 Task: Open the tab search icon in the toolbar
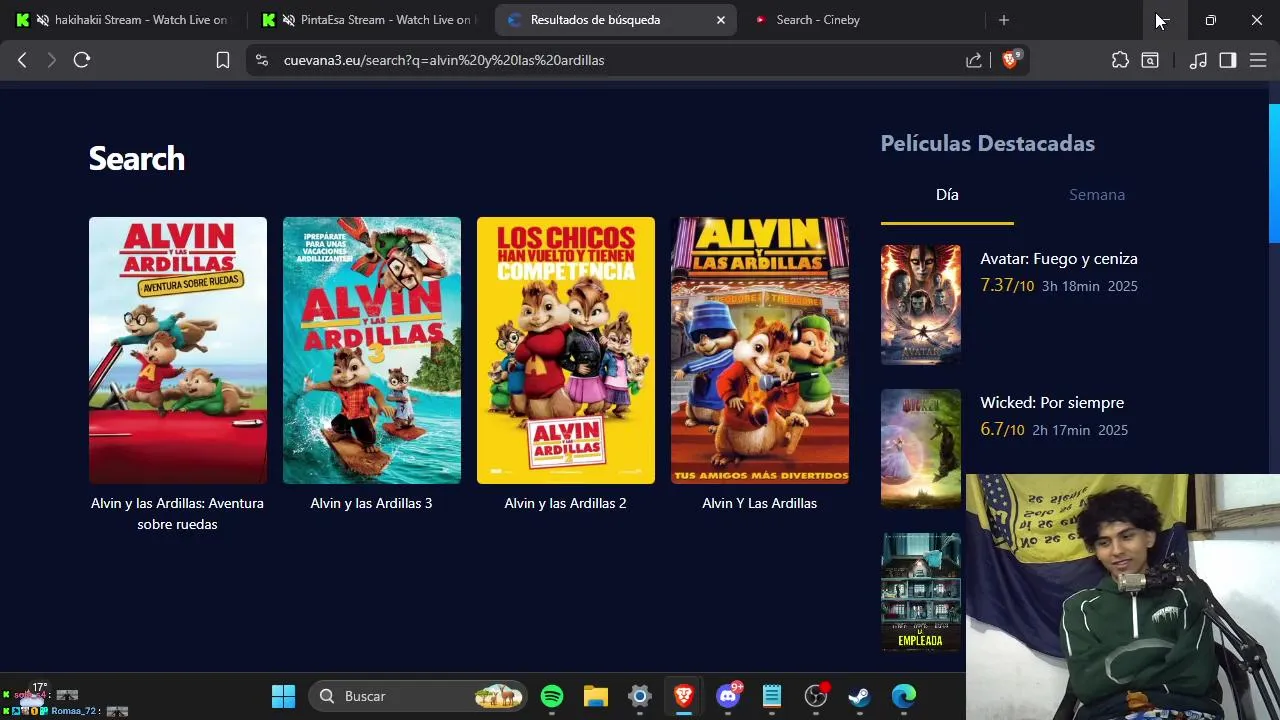[1150, 60]
